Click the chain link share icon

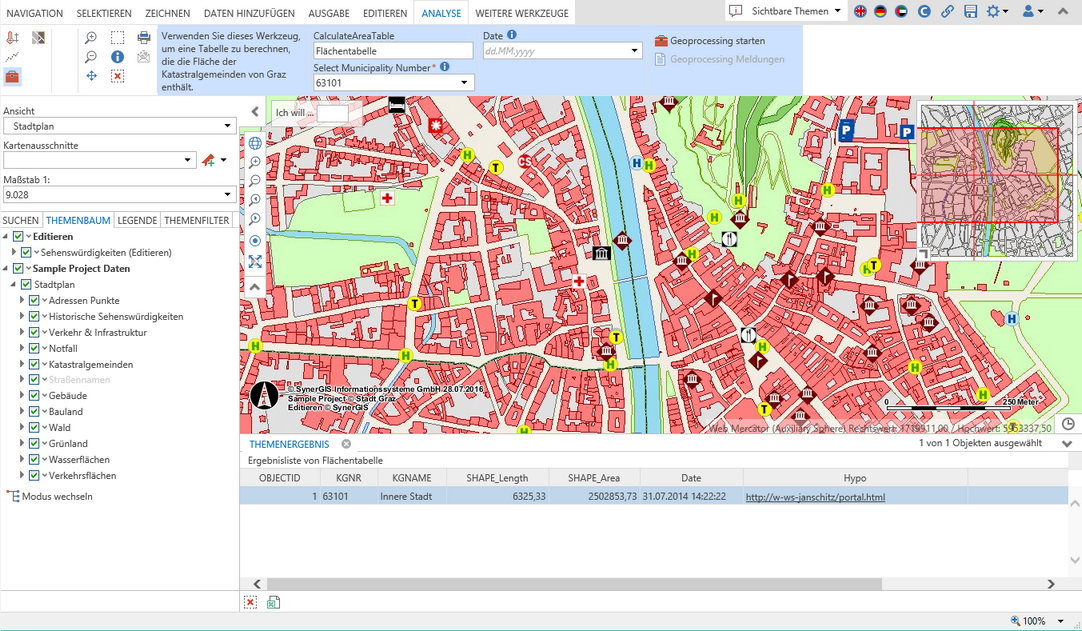pyautogui.click(x=946, y=11)
